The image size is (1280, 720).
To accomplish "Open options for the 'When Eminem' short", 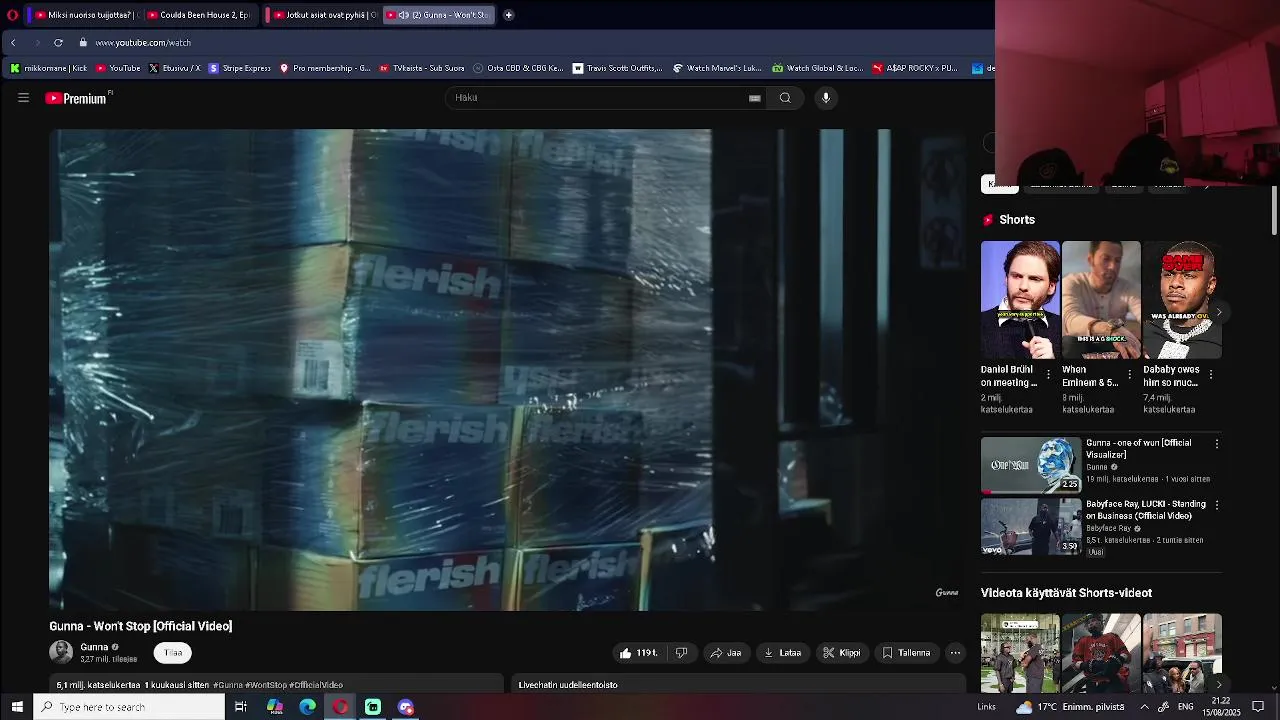I will pos(1129,374).
